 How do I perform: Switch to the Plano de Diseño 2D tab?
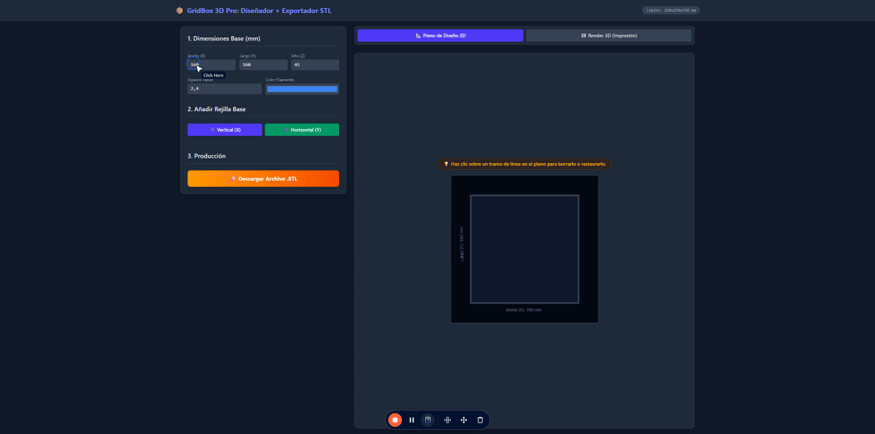point(440,35)
